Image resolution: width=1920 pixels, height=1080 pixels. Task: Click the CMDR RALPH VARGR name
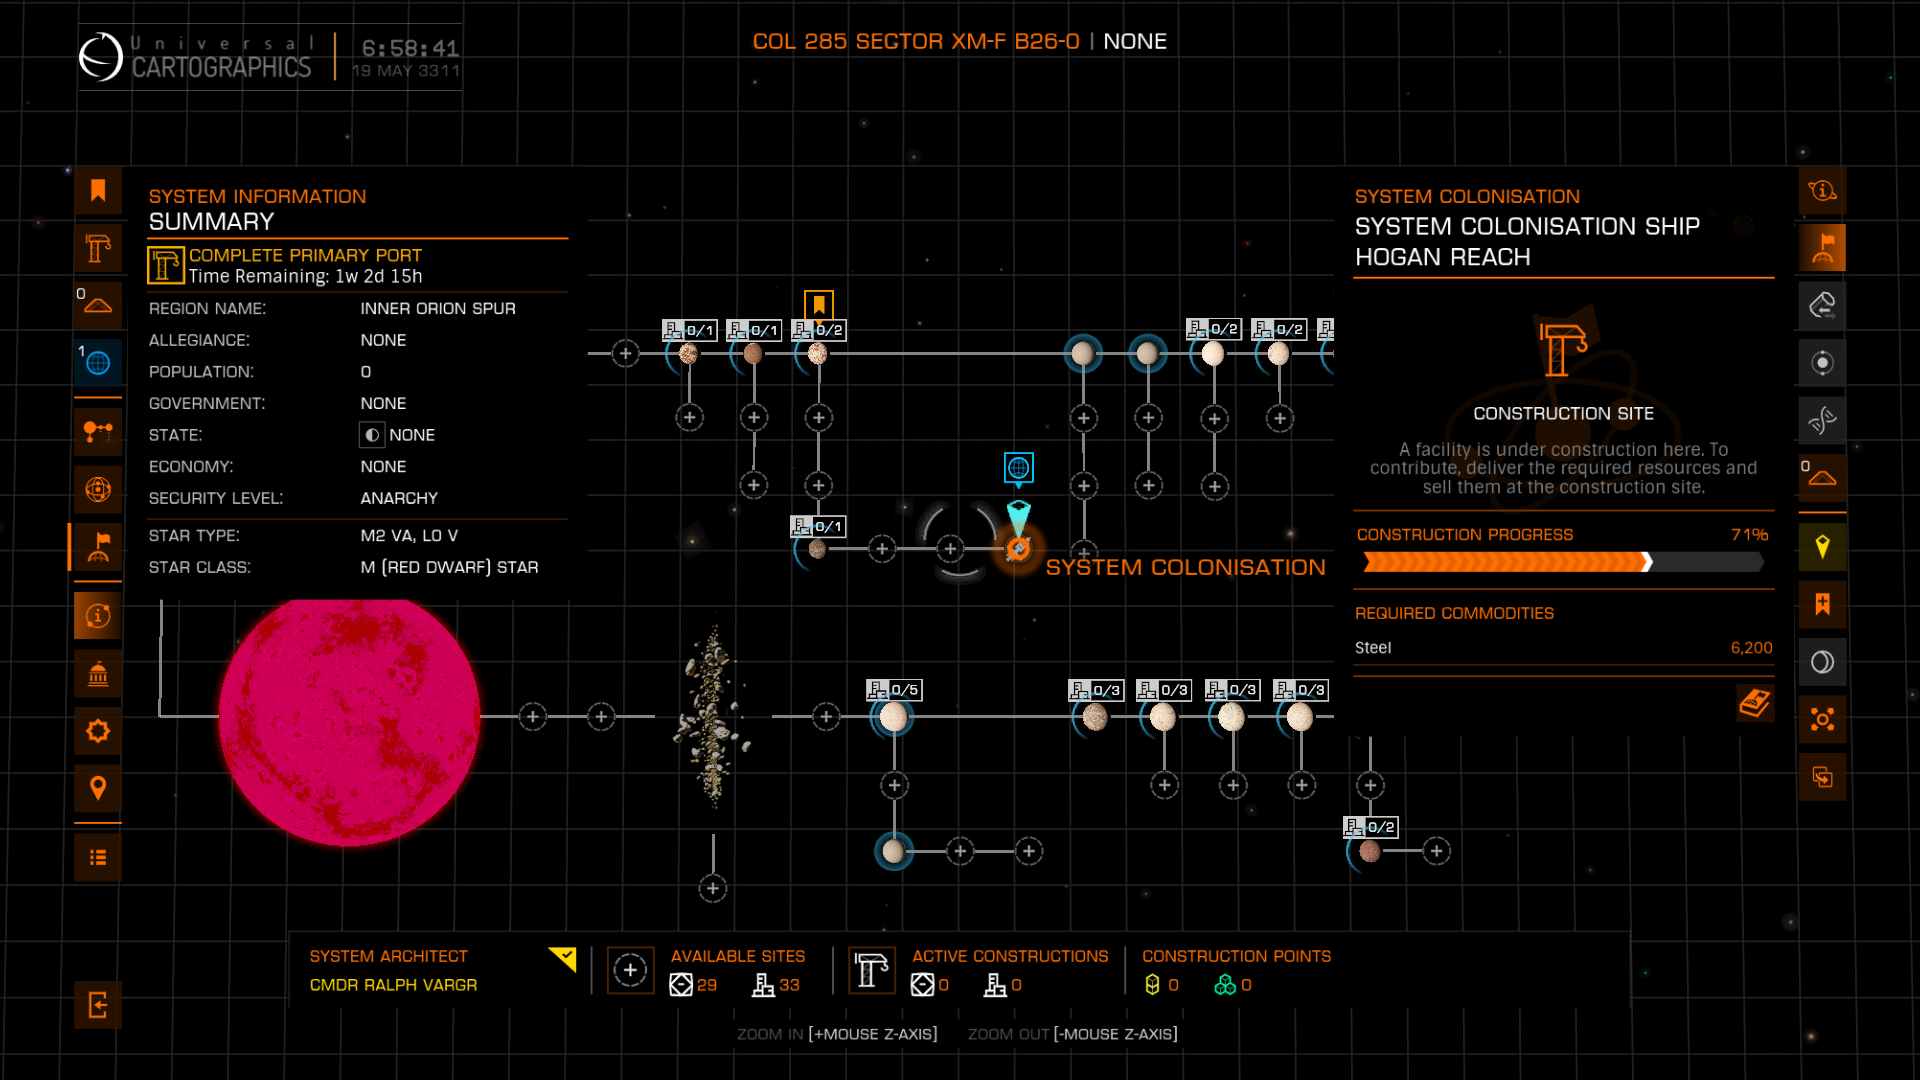393,985
